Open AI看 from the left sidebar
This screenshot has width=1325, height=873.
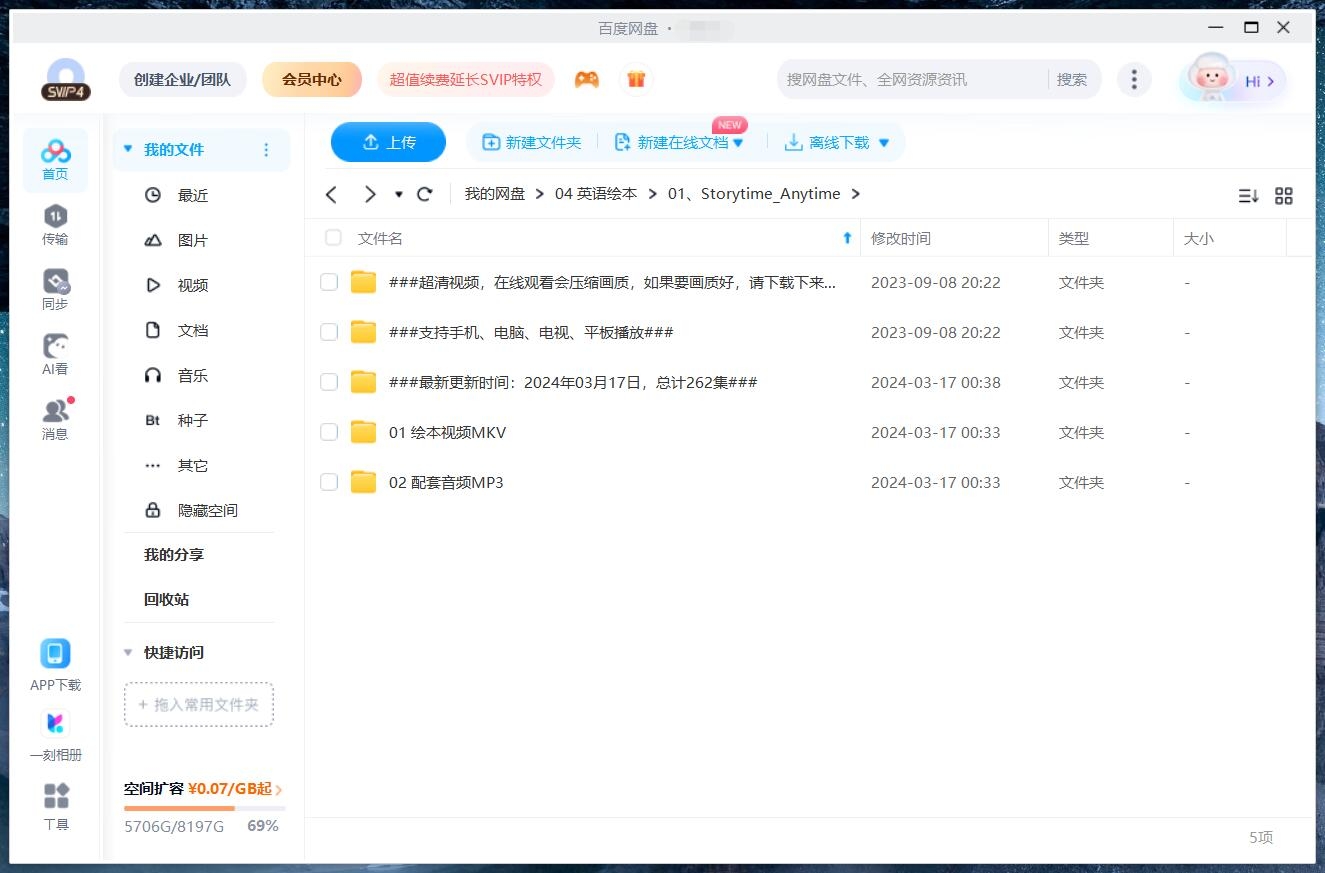(x=54, y=350)
